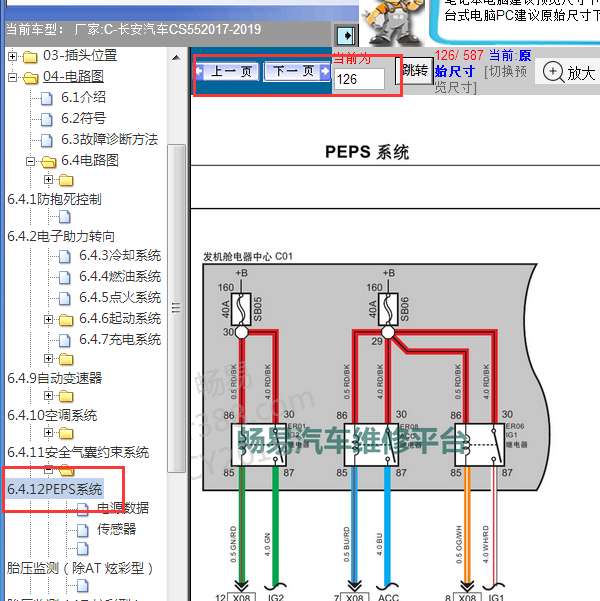Click the 跳转 jump button

(x=414, y=71)
